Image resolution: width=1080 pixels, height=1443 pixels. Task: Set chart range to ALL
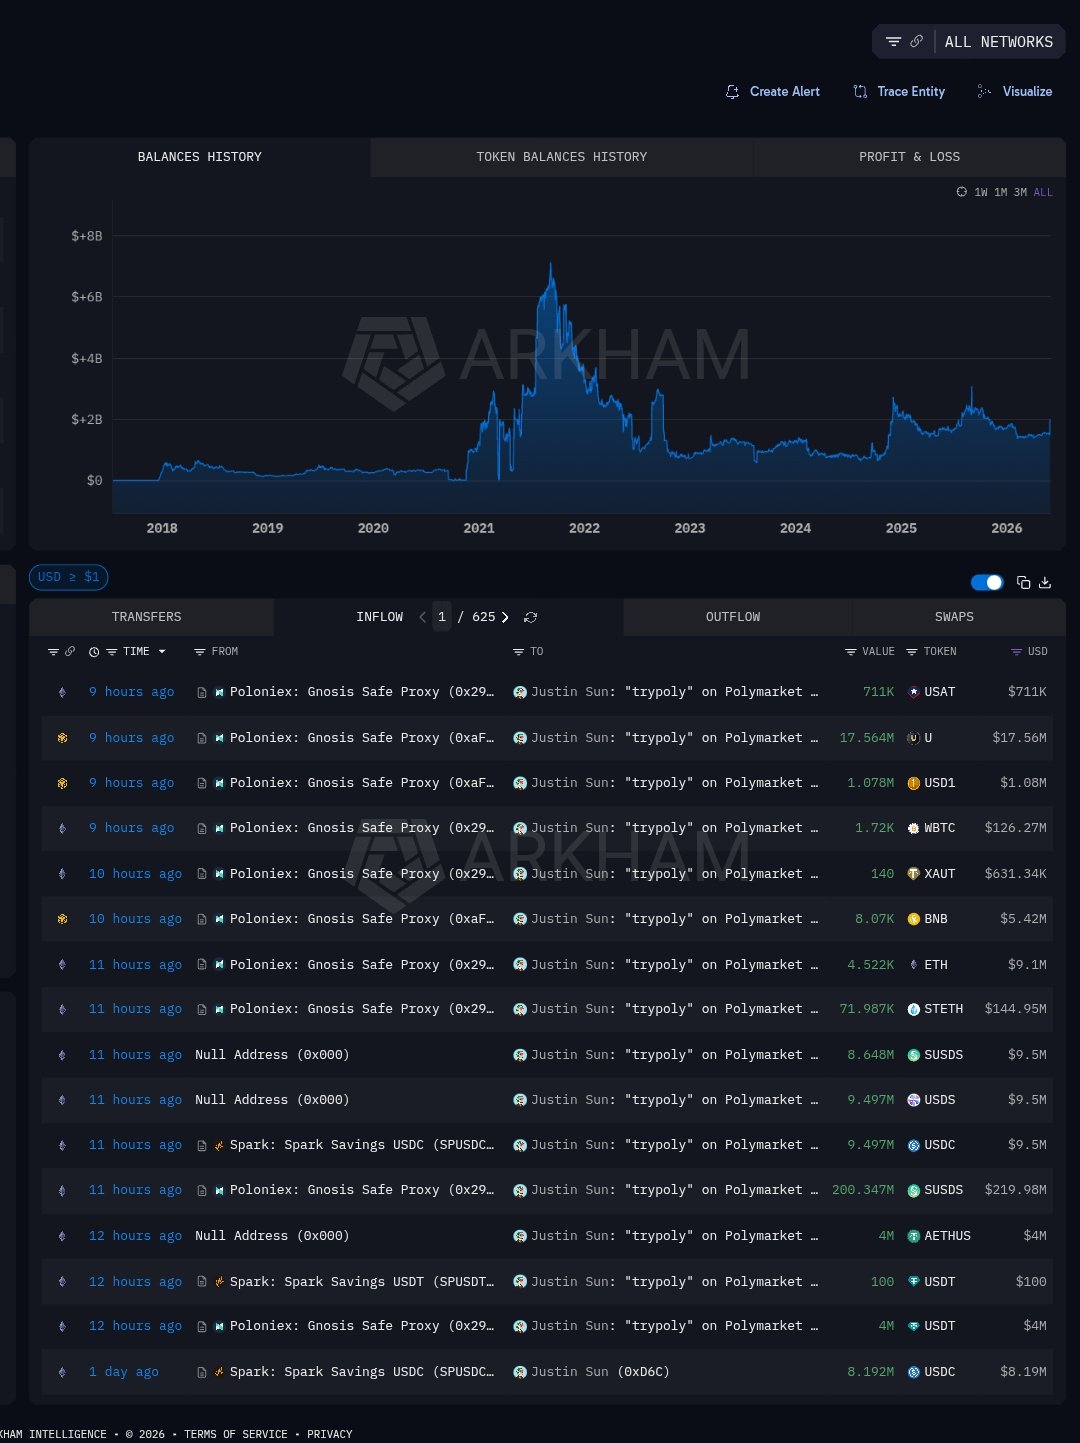coord(1043,192)
